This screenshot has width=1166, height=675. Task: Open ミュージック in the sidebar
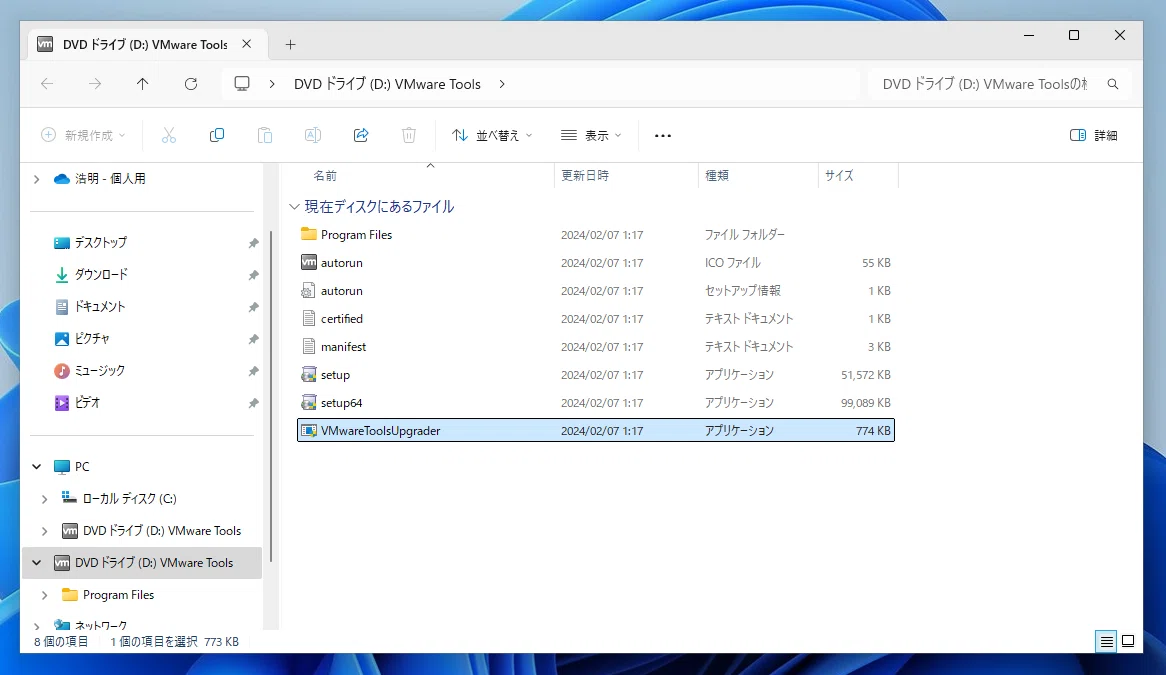tap(100, 371)
